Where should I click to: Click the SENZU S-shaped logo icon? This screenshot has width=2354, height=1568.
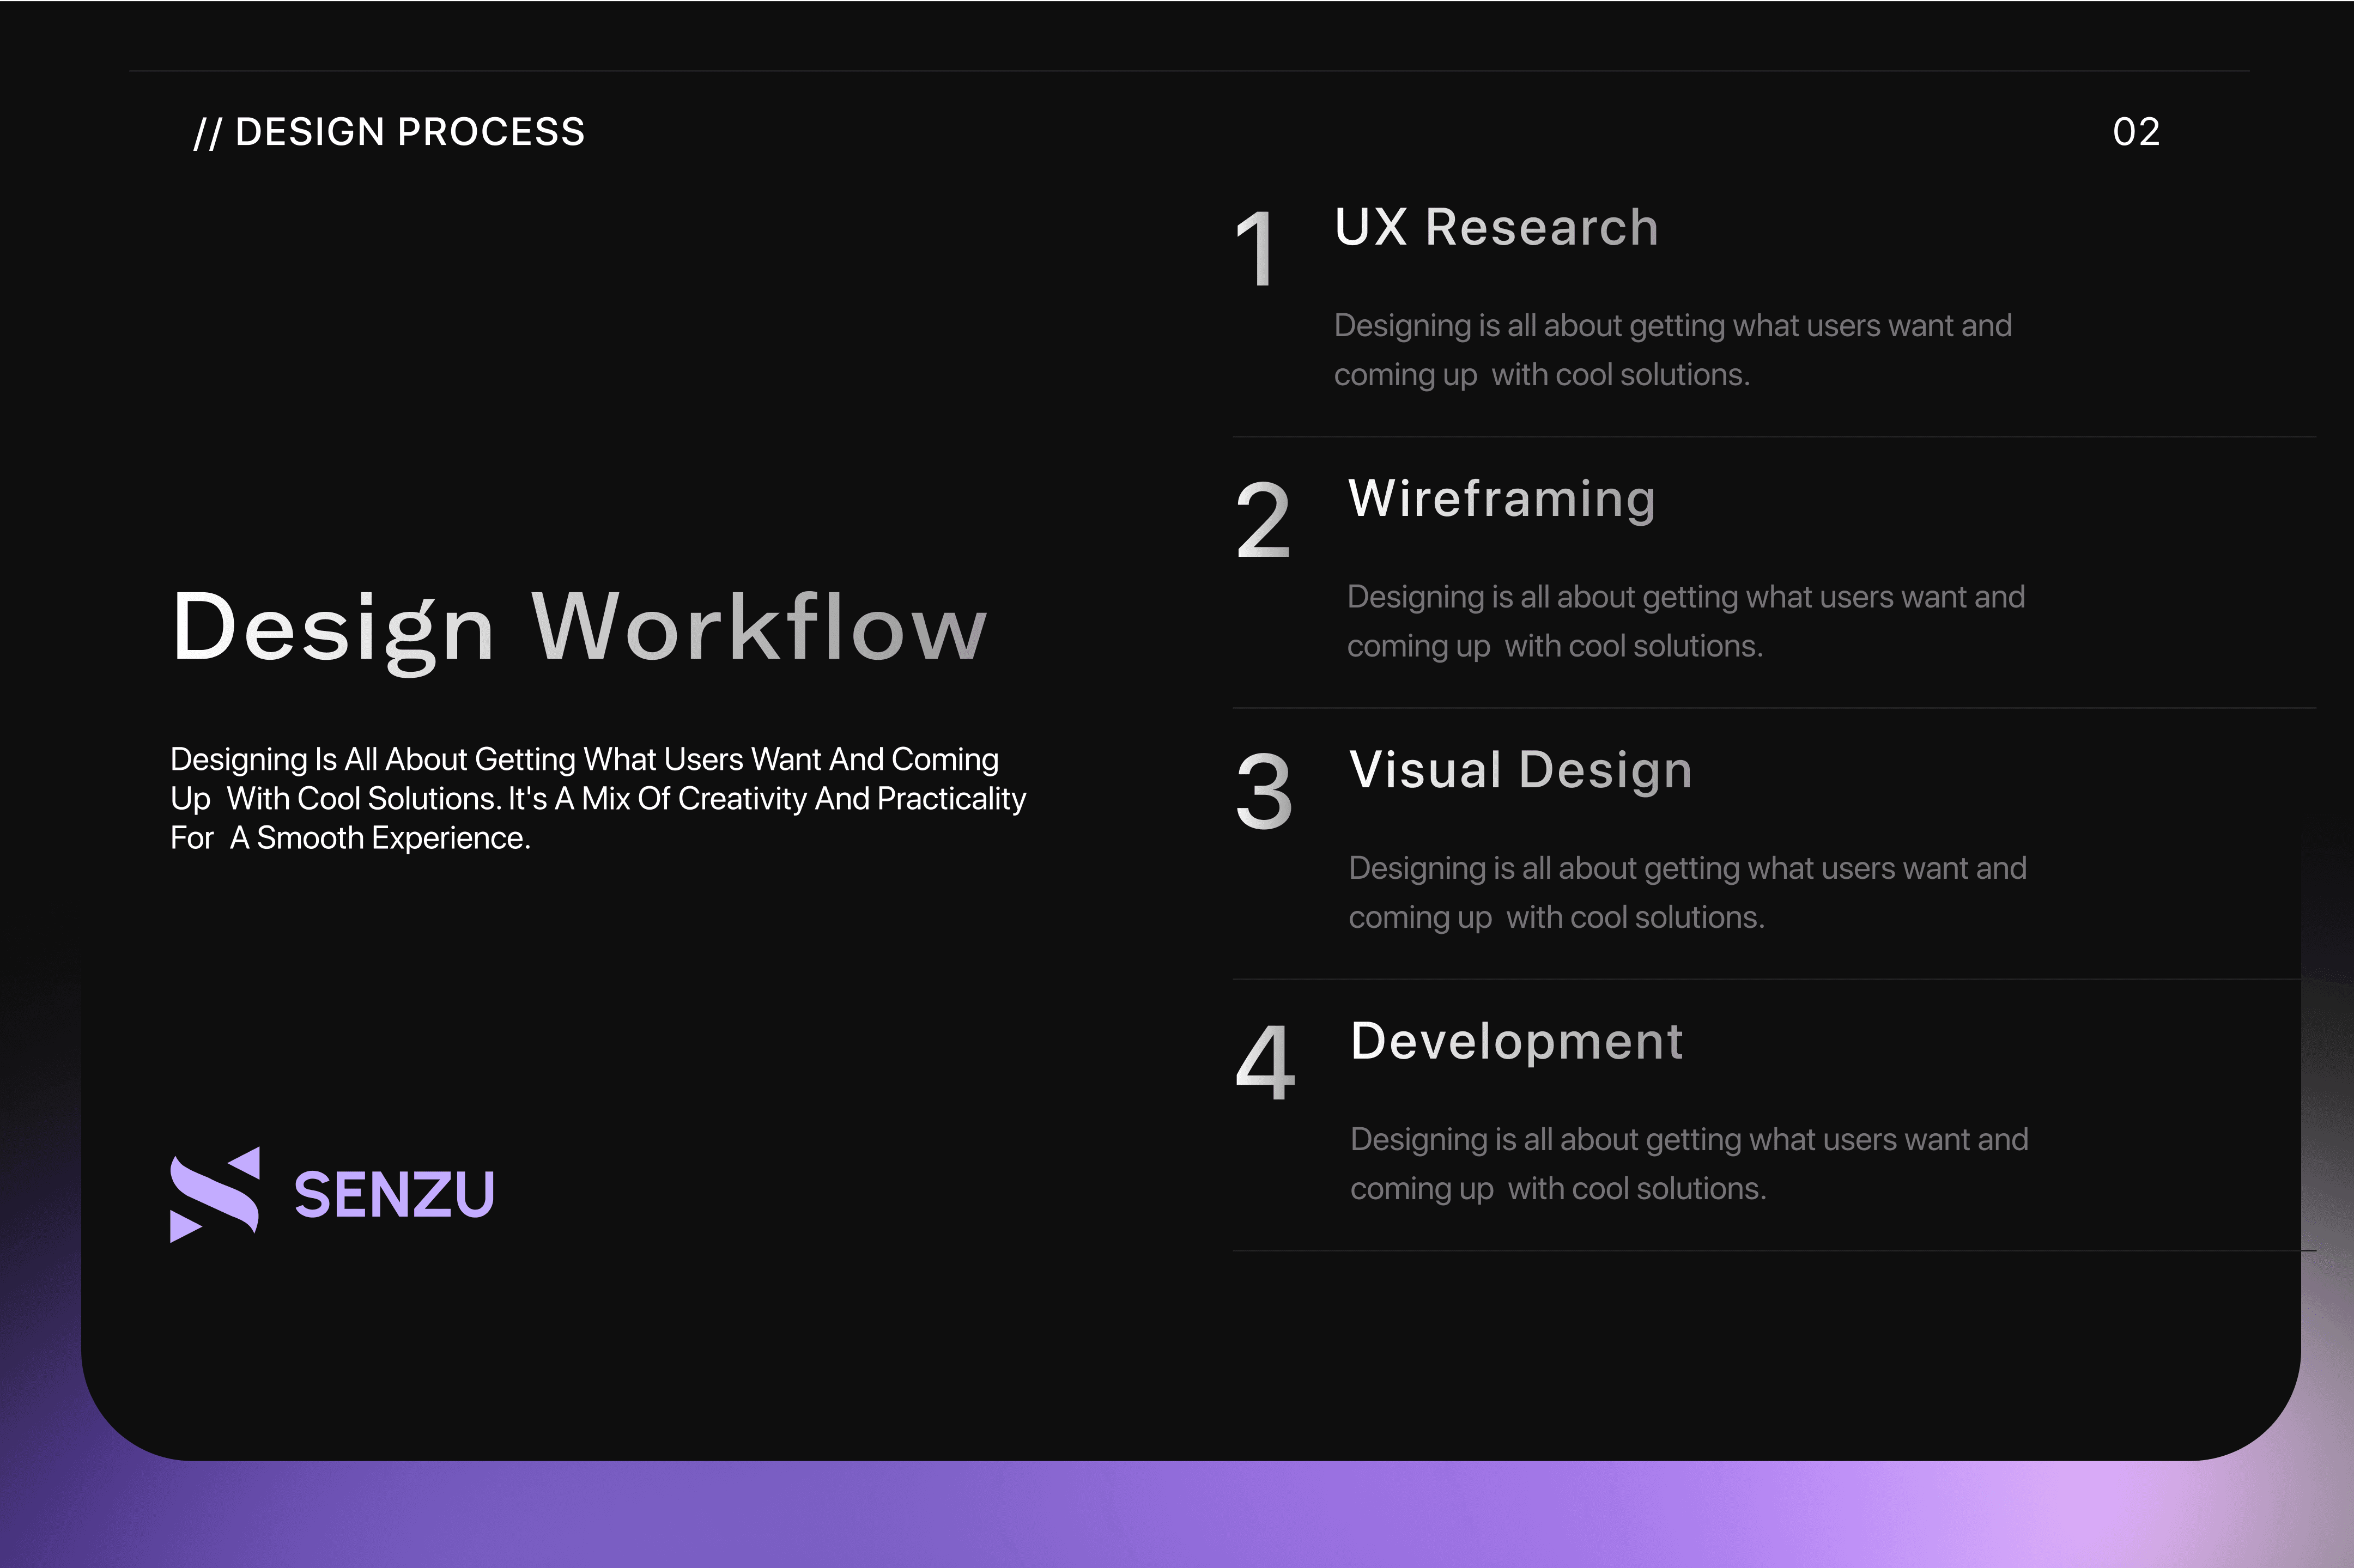coord(215,1194)
